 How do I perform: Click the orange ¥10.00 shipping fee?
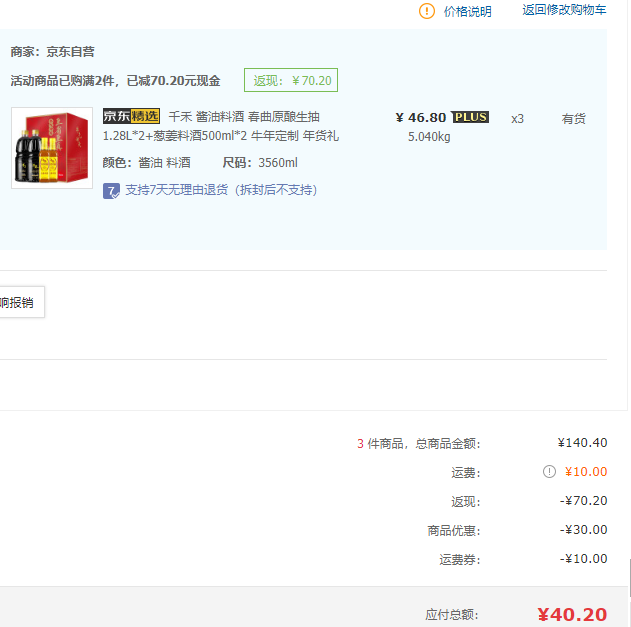pyautogui.click(x=585, y=472)
